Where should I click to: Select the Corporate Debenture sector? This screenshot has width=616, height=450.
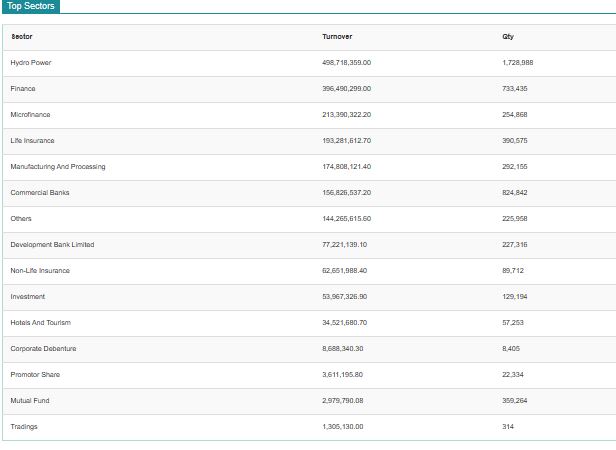(x=43, y=349)
